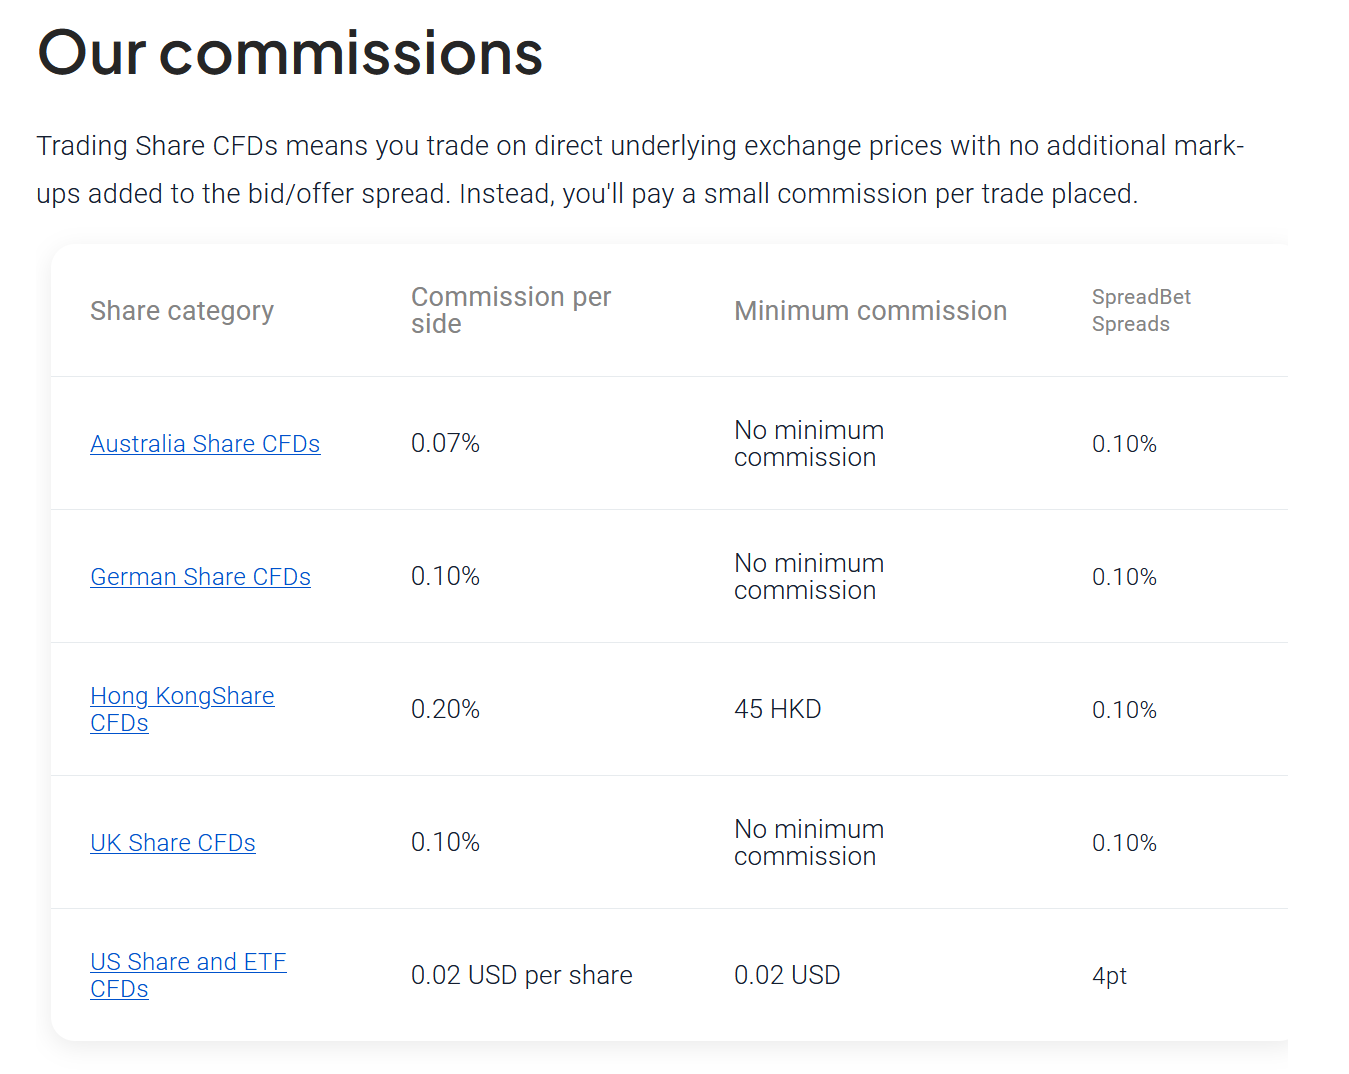Click the 0.07% Australia commission cell
Image resolution: width=1349 pixels, height=1074 pixels.
point(445,443)
